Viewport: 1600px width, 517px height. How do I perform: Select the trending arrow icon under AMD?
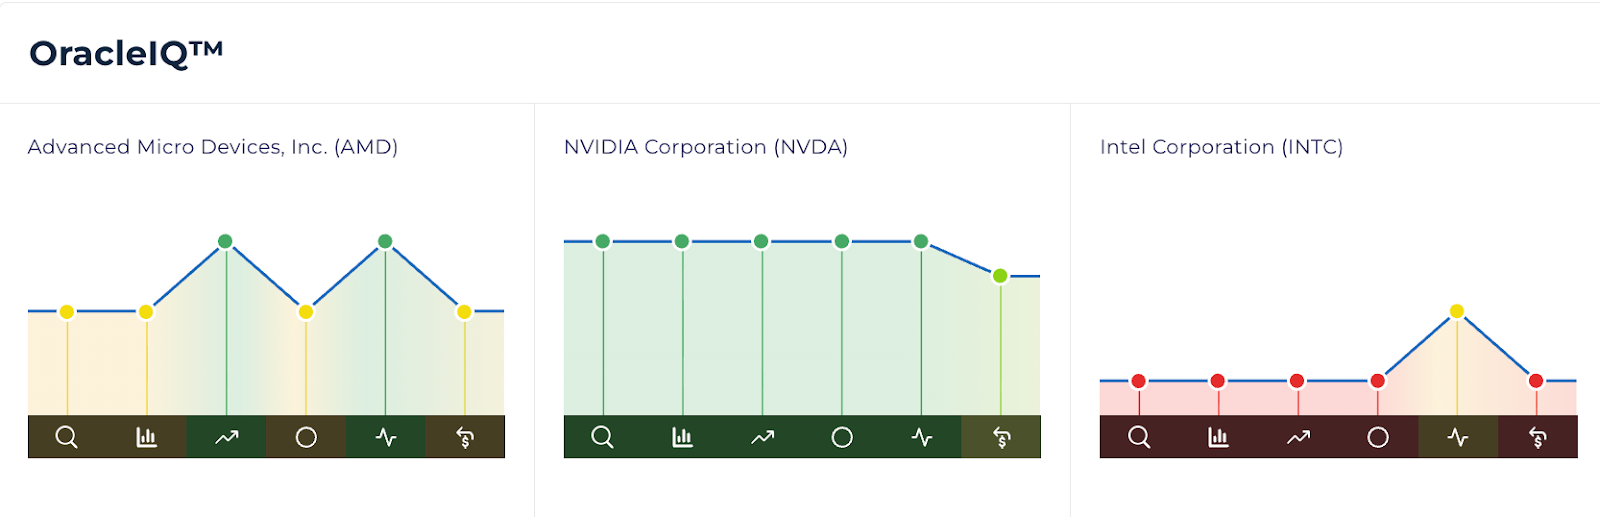point(226,437)
